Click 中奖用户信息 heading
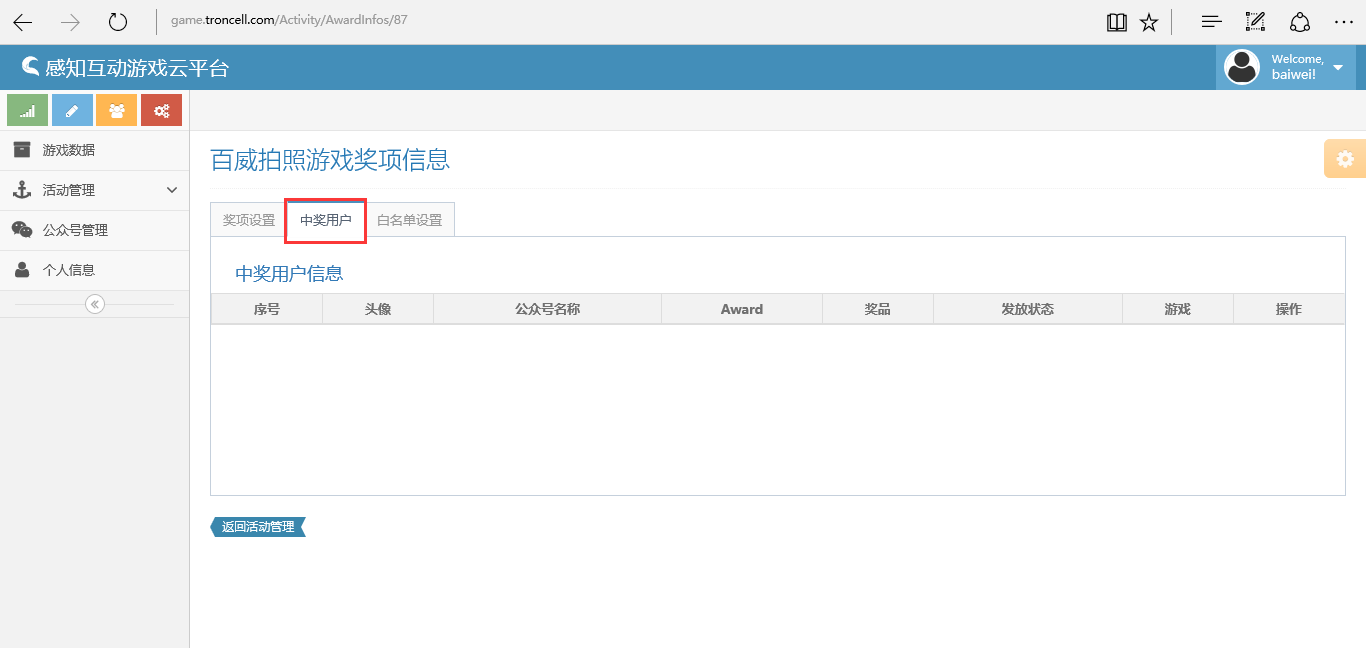Image resolution: width=1366 pixels, height=648 pixels. 289,274
